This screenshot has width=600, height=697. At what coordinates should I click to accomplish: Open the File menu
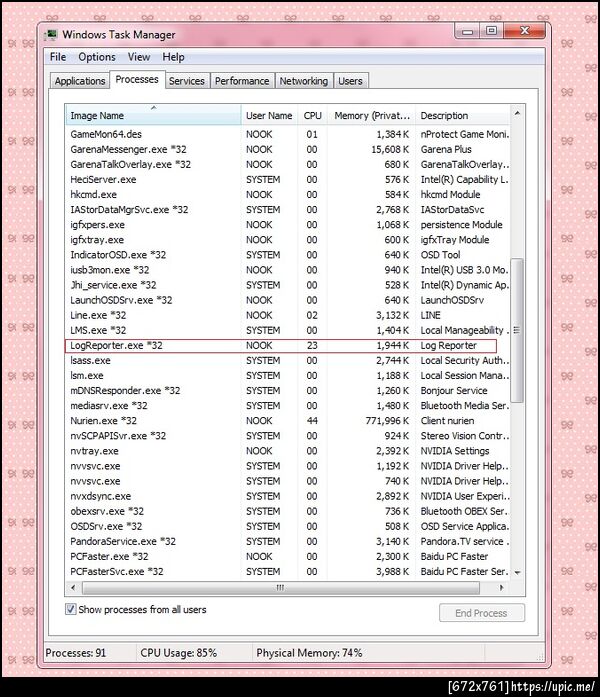click(58, 57)
